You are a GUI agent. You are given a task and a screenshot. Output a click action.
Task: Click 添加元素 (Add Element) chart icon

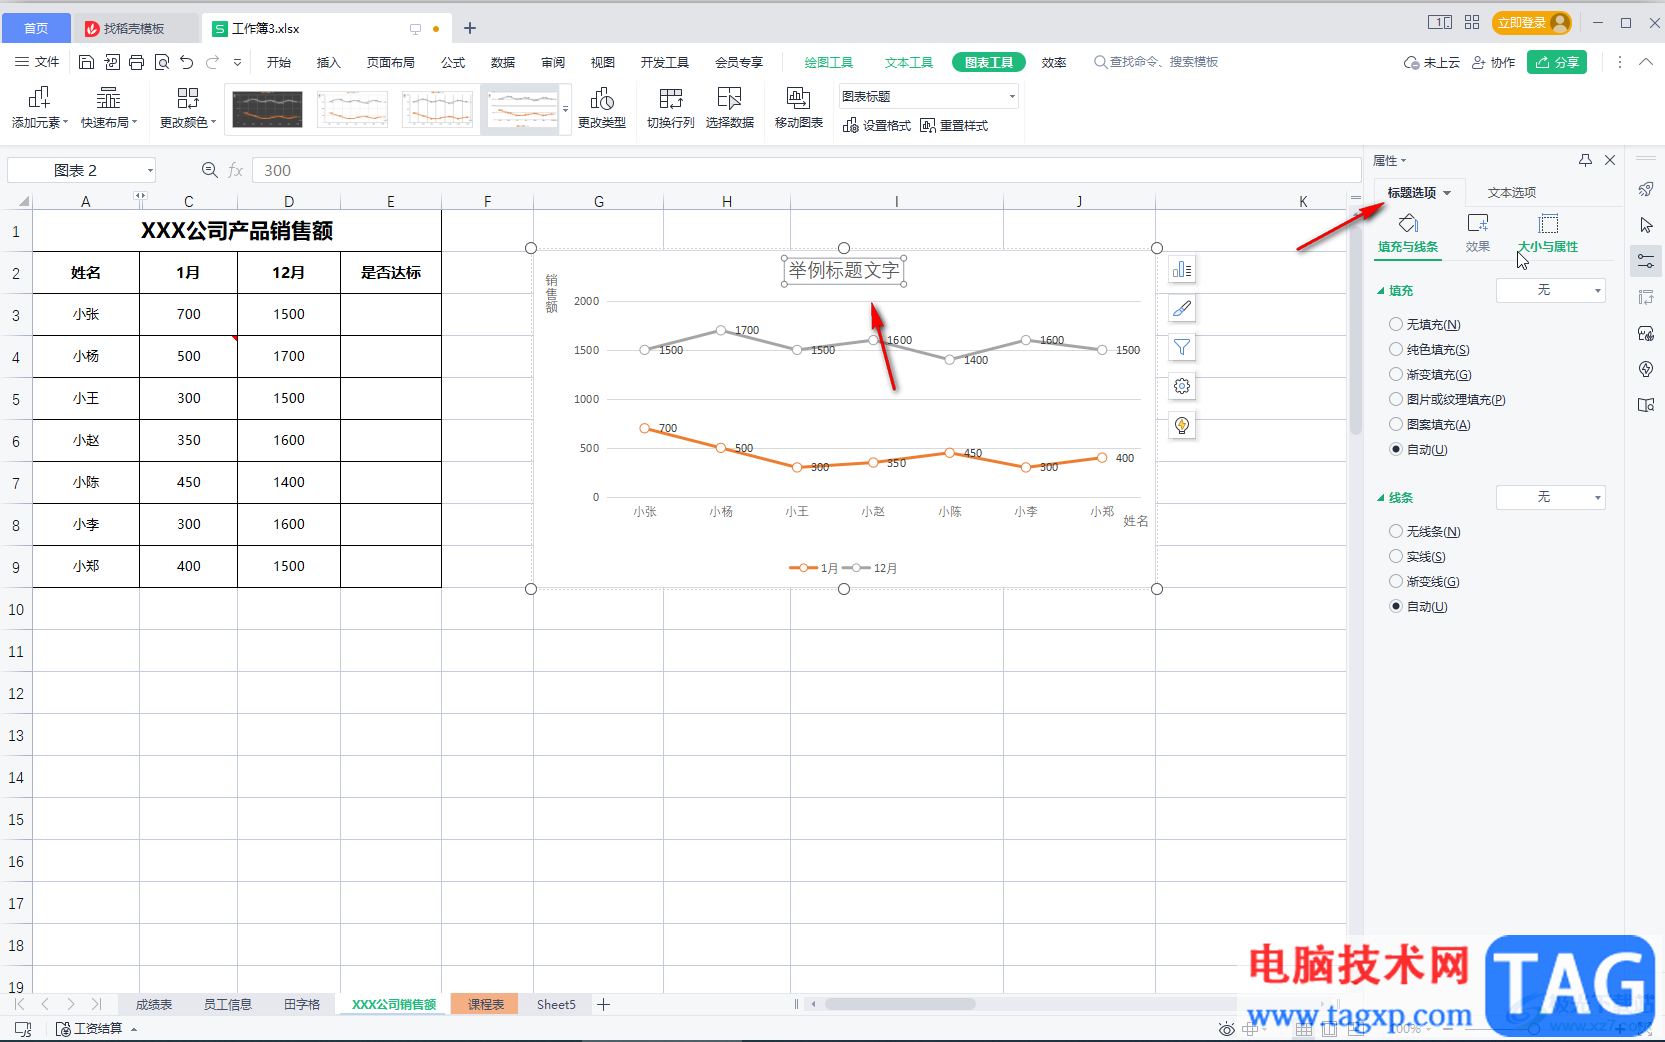click(40, 108)
